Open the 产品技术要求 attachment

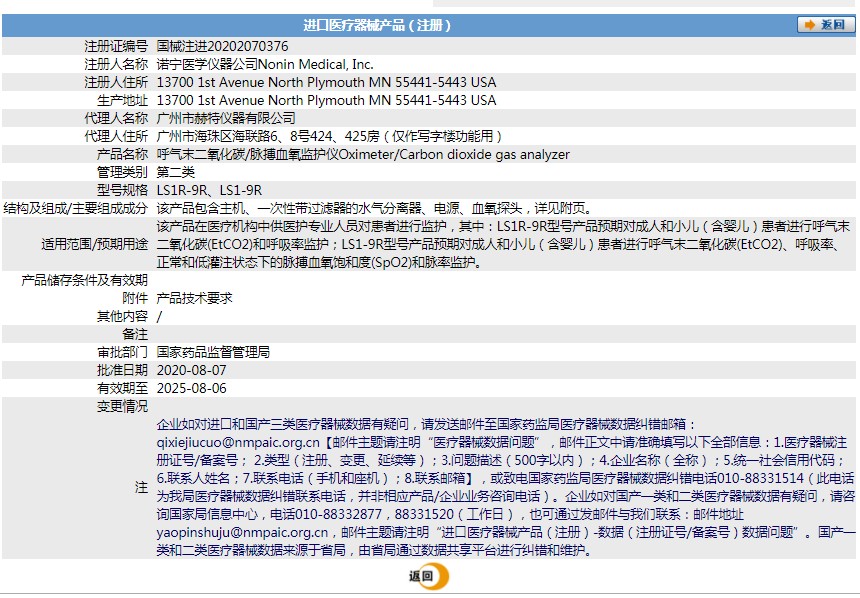(x=195, y=298)
